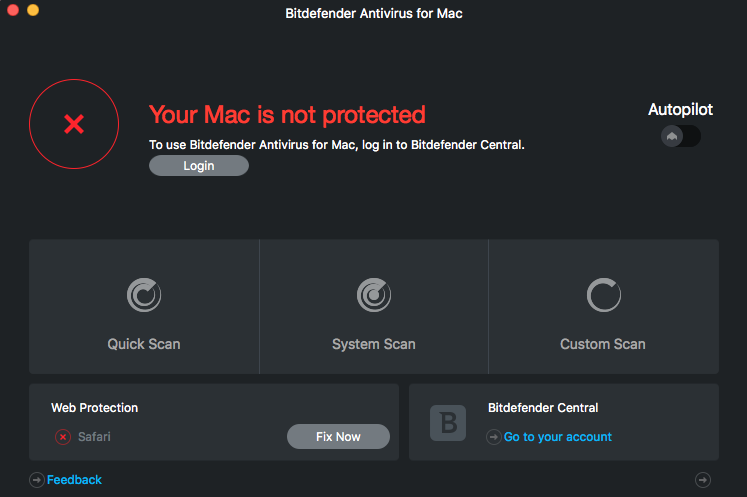Click the red X icon beside Safari
Image resolution: width=747 pixels, height=497 pixels.
(63, 437)
